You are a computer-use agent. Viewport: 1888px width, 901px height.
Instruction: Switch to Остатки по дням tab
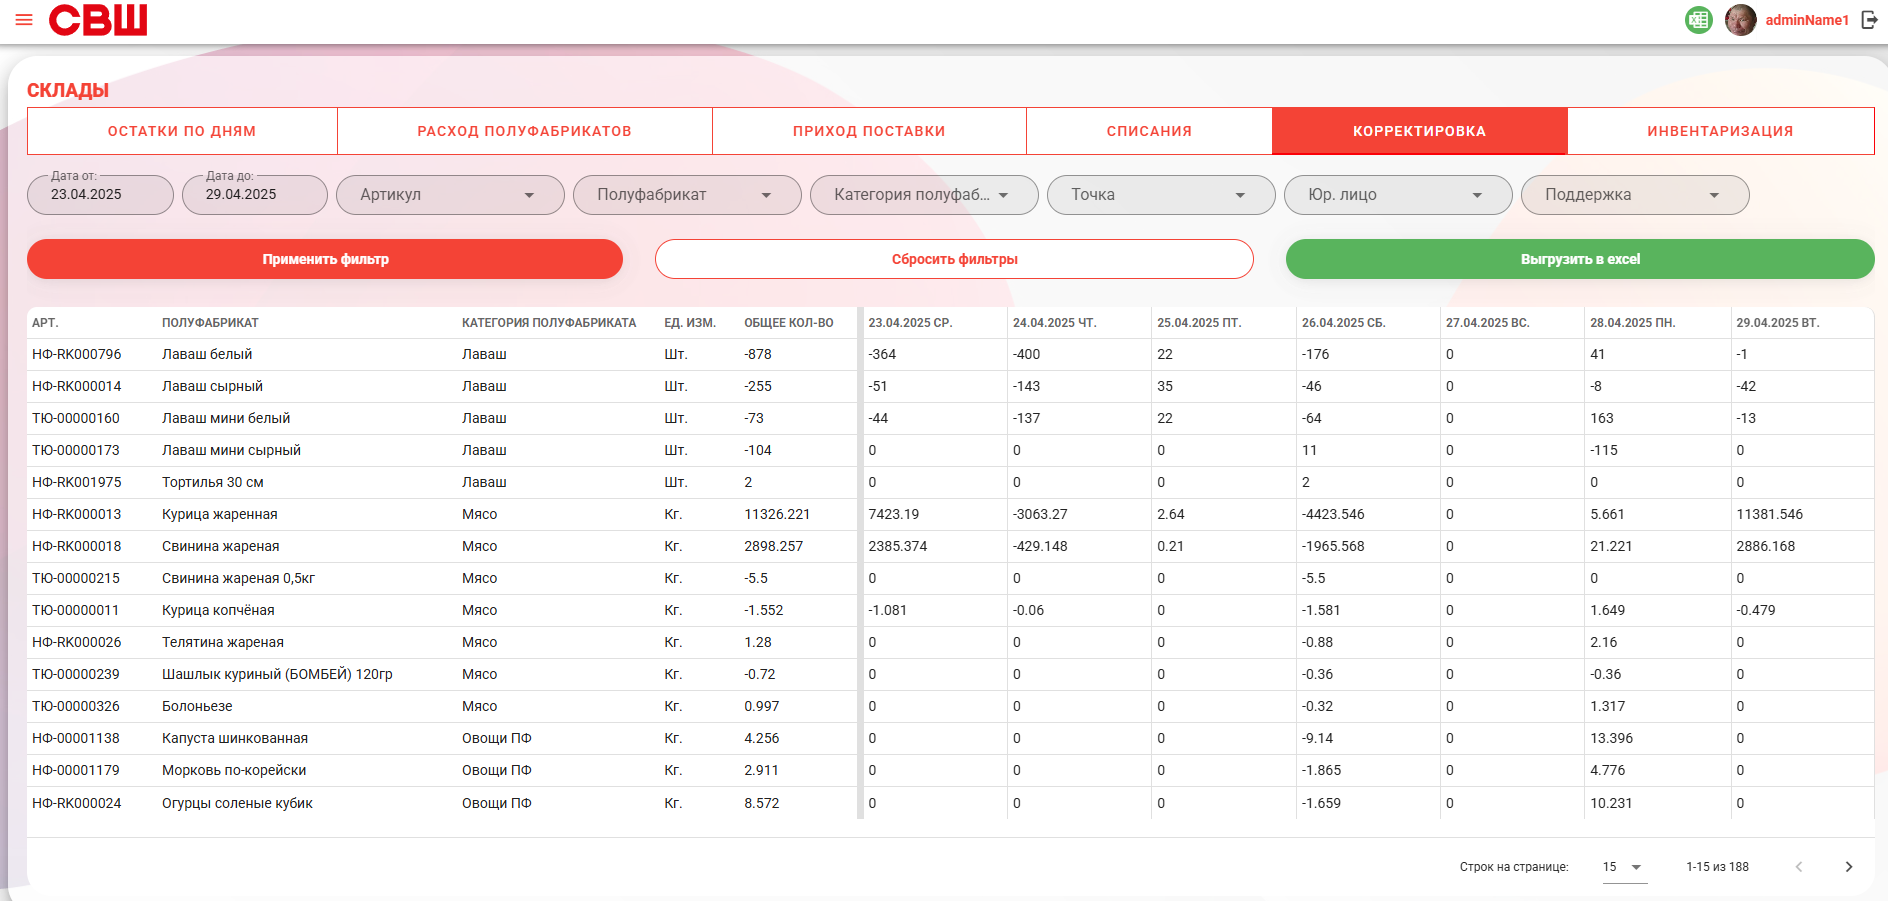tap(182, 131)
